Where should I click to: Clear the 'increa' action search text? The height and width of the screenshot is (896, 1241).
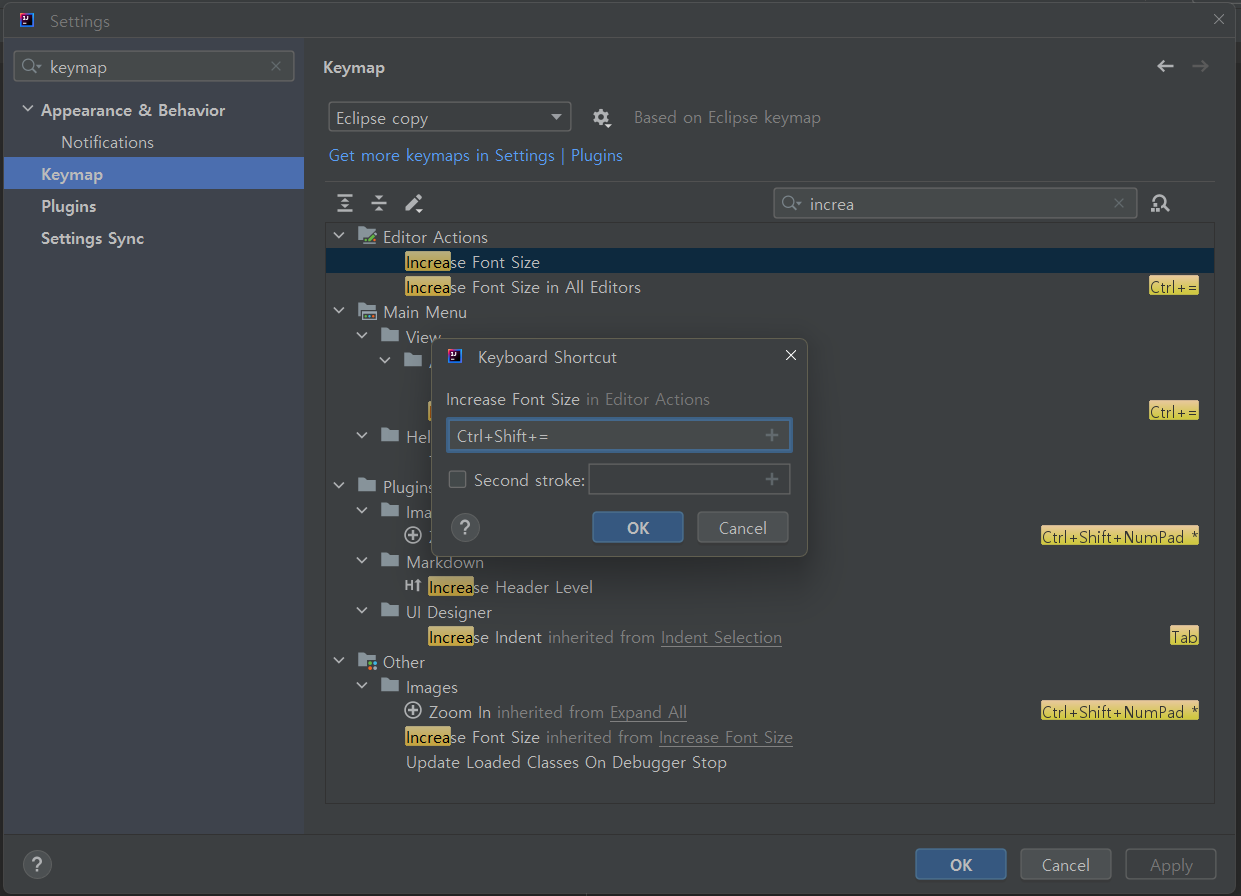pyautogui.click(x=1119, y=203)
